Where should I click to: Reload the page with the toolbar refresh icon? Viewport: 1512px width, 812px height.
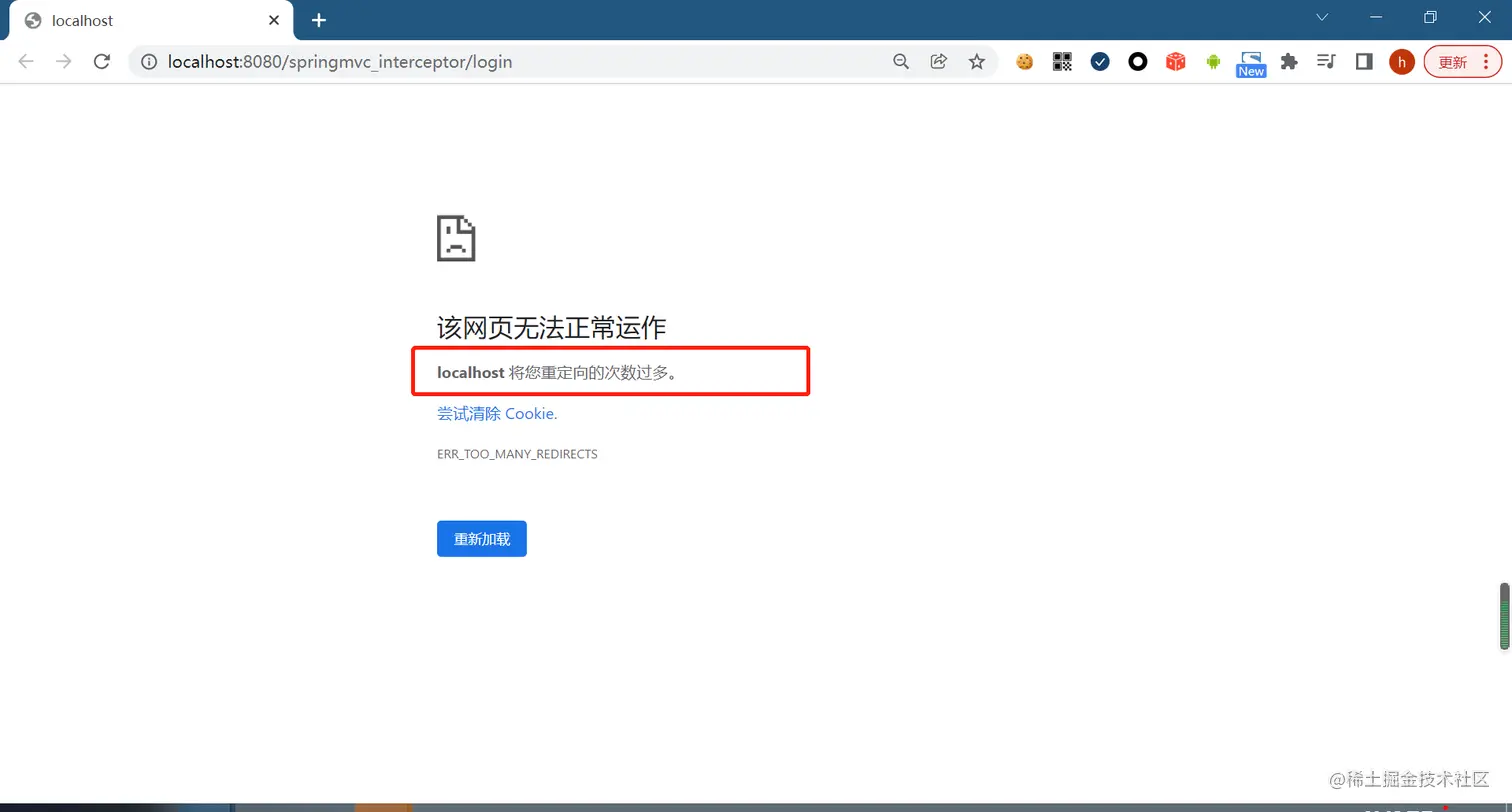click(101, 62)
